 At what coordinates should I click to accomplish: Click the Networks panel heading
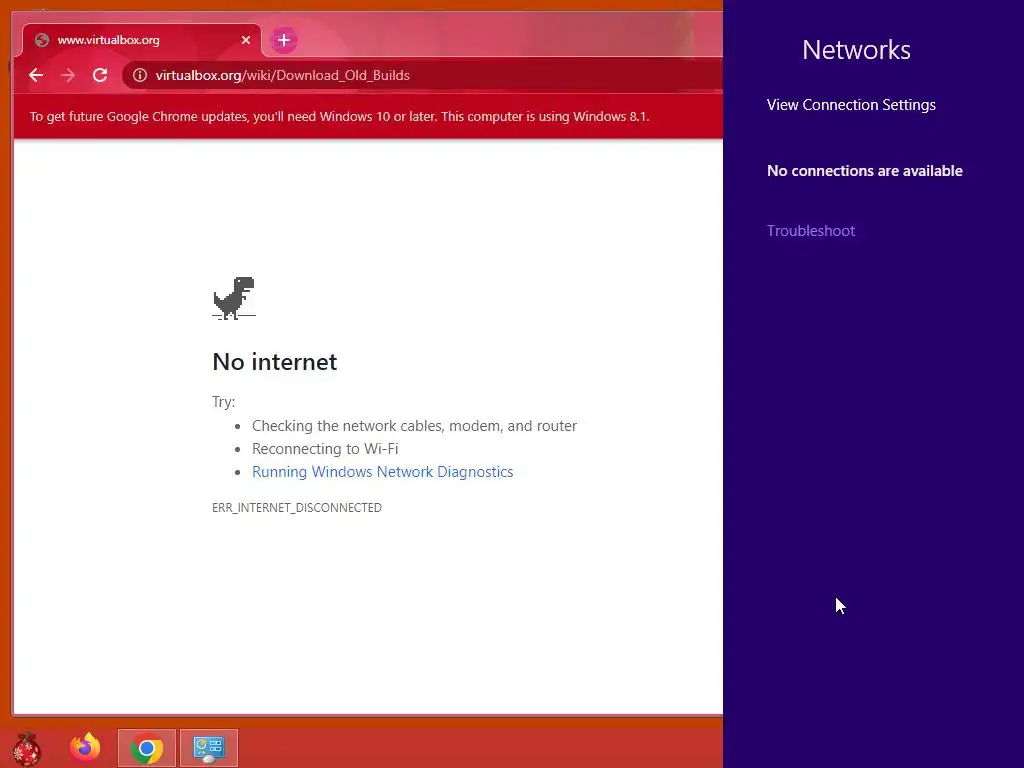pos(856,50)
